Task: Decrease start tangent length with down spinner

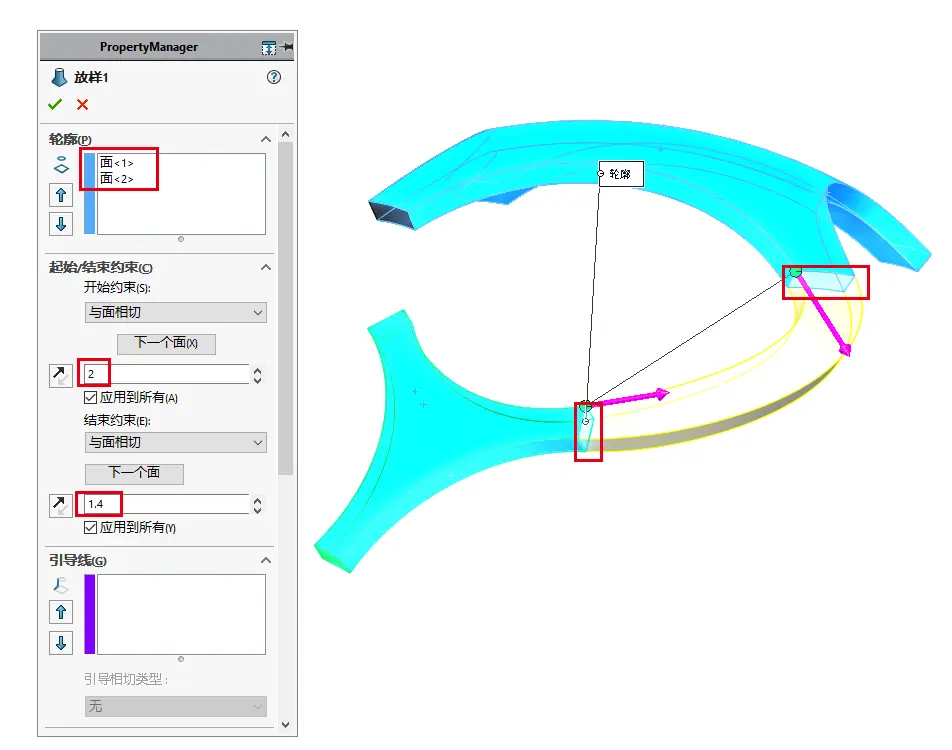Action: 257,380
